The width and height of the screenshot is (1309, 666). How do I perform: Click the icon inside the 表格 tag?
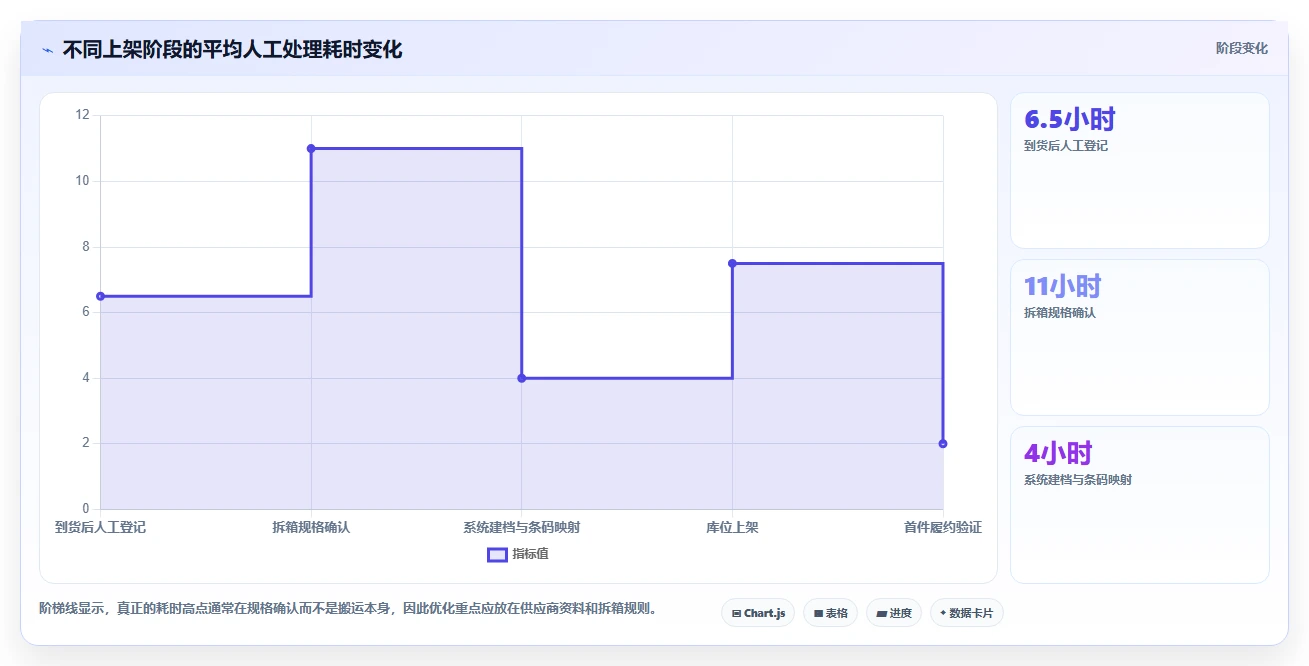[x=818, y=613]
